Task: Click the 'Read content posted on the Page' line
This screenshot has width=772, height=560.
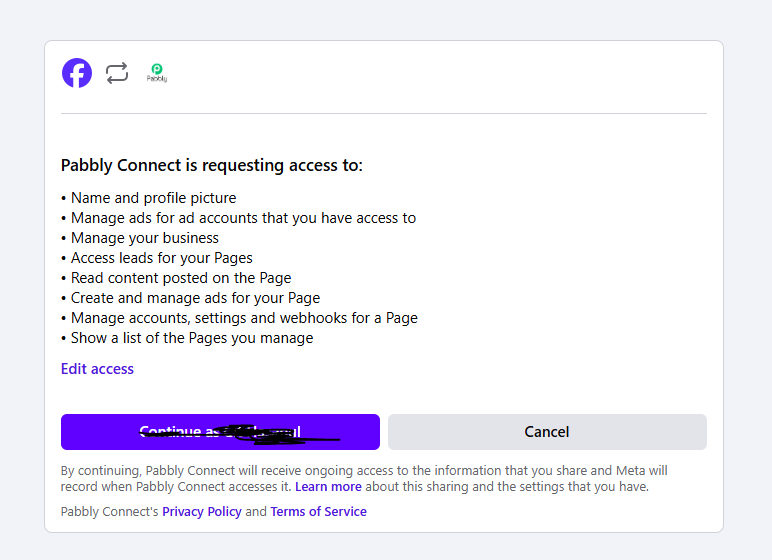Action: [181, 278]
